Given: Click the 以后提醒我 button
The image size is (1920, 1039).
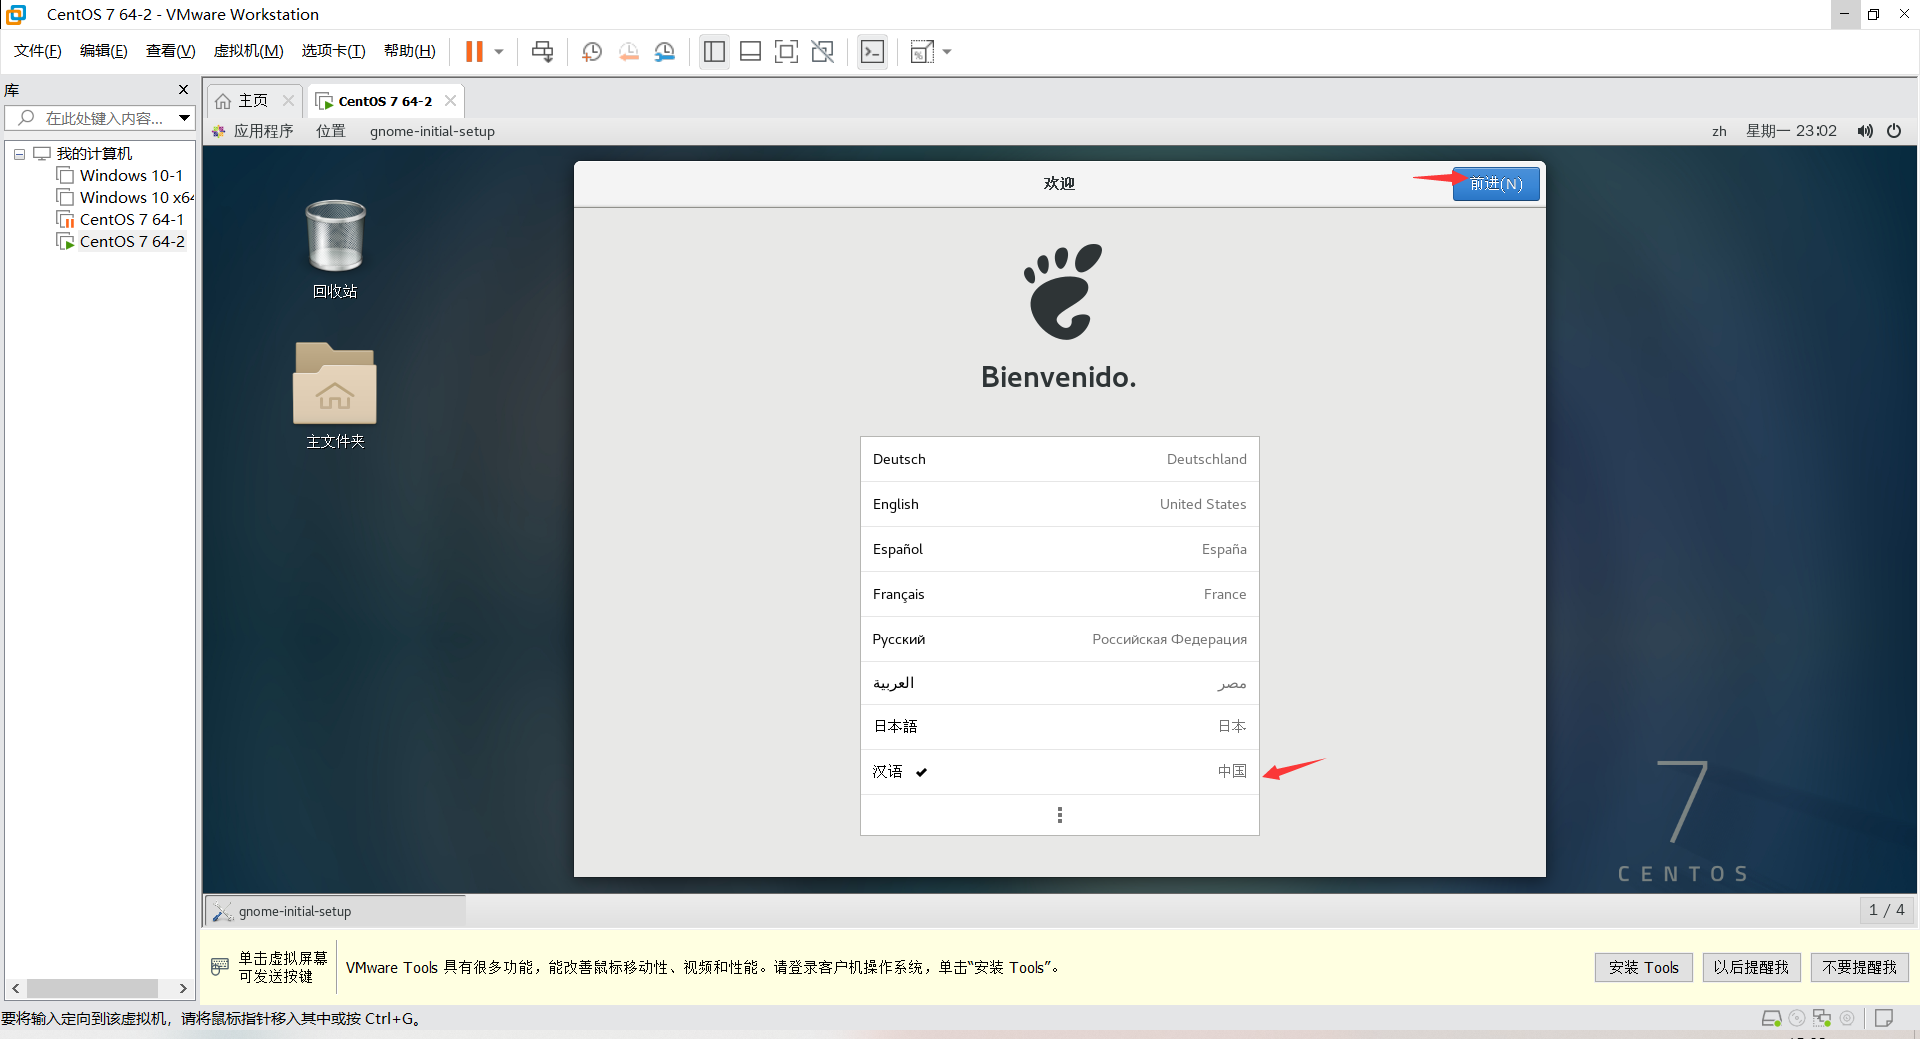Looking at the screenshot, I should (1751, 967).
